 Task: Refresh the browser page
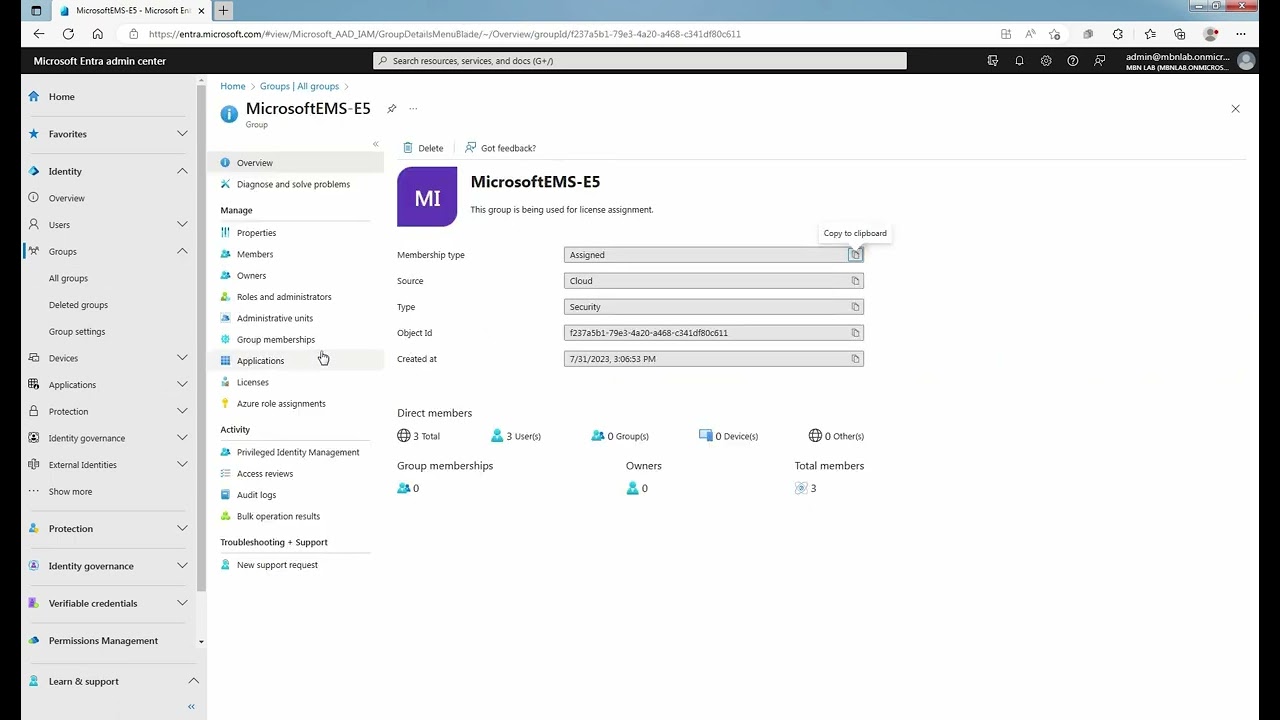tap(68, 34)
